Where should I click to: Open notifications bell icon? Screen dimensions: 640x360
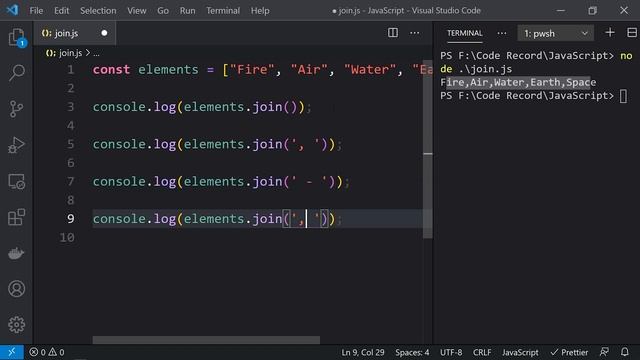[x=624, y=352]
